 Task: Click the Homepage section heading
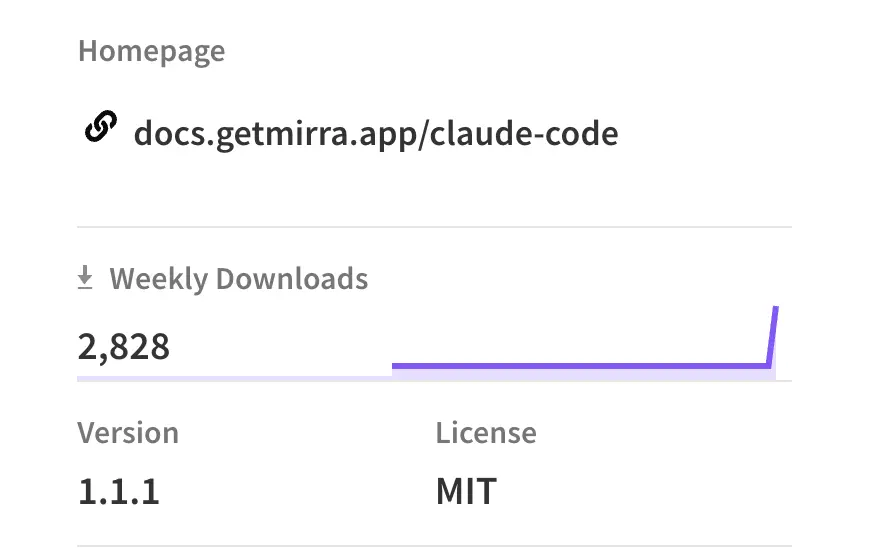151,51
